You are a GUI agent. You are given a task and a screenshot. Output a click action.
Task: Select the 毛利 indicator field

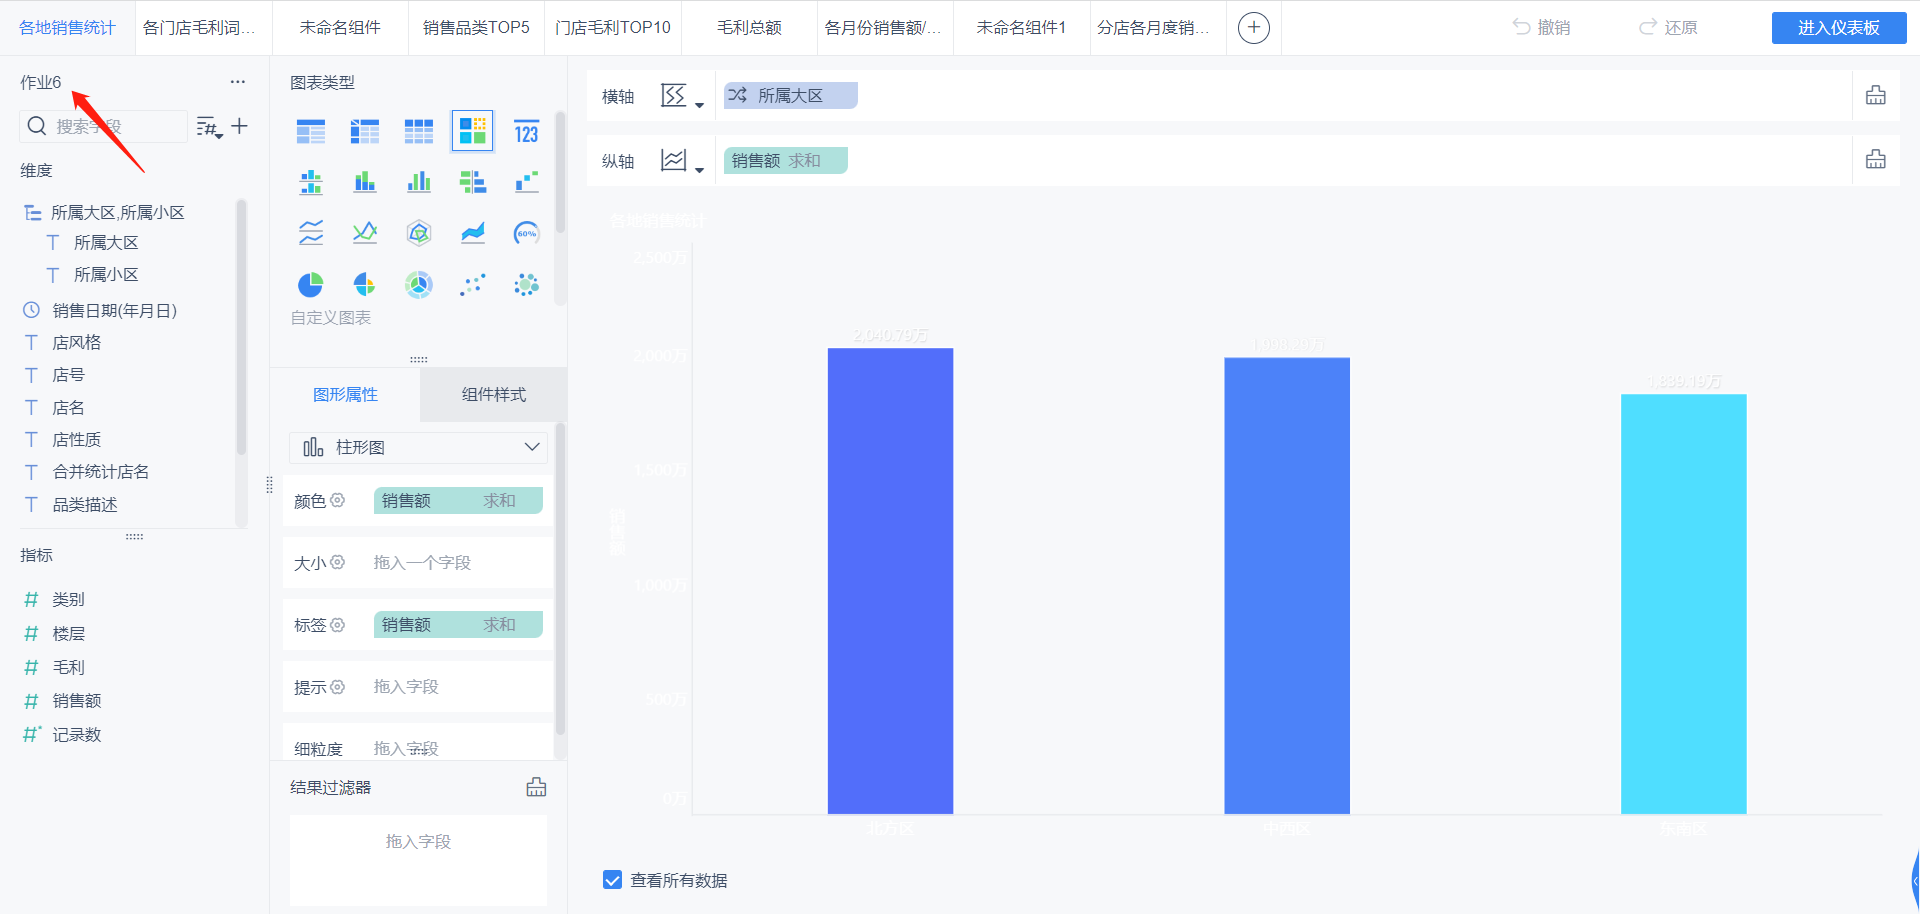(x=68, y=667)
